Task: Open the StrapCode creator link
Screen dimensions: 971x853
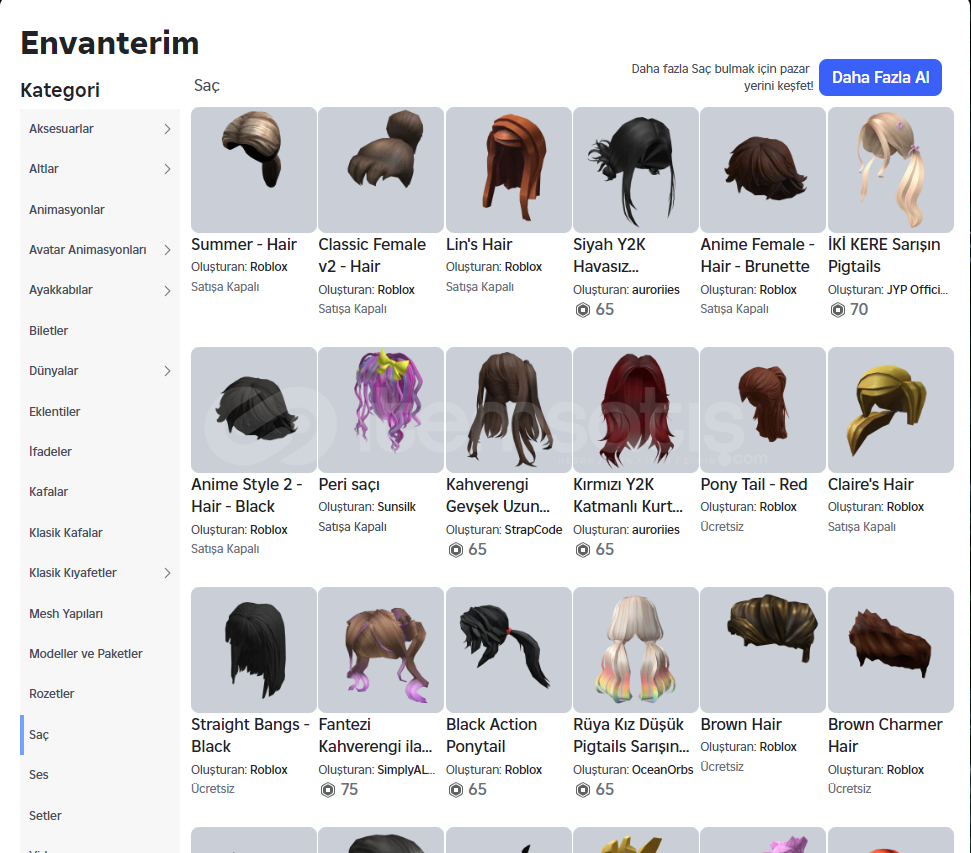Action: 533,530
